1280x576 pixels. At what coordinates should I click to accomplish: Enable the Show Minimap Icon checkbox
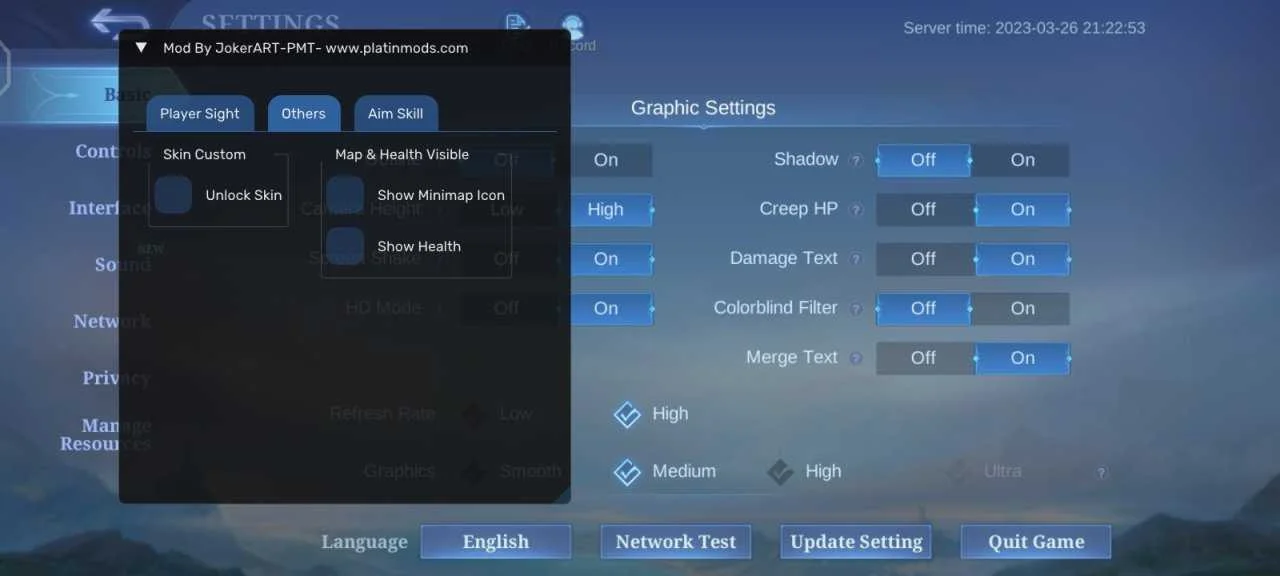345,195
